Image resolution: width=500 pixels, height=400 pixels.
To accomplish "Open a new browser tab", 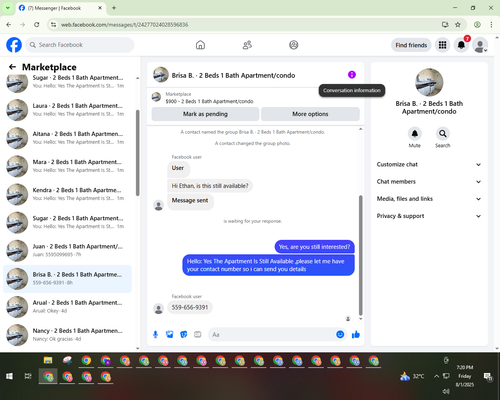I will (114, 8).
